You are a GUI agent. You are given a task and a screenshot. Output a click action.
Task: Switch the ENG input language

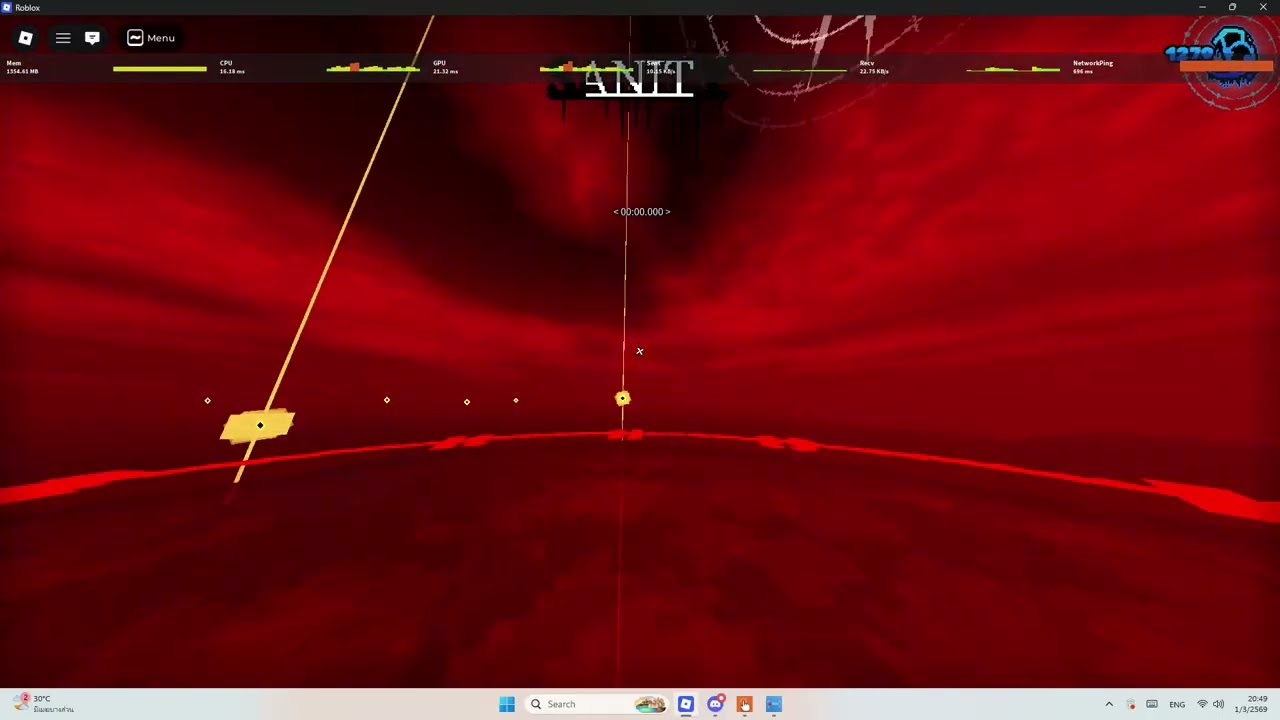point(1177,704)
